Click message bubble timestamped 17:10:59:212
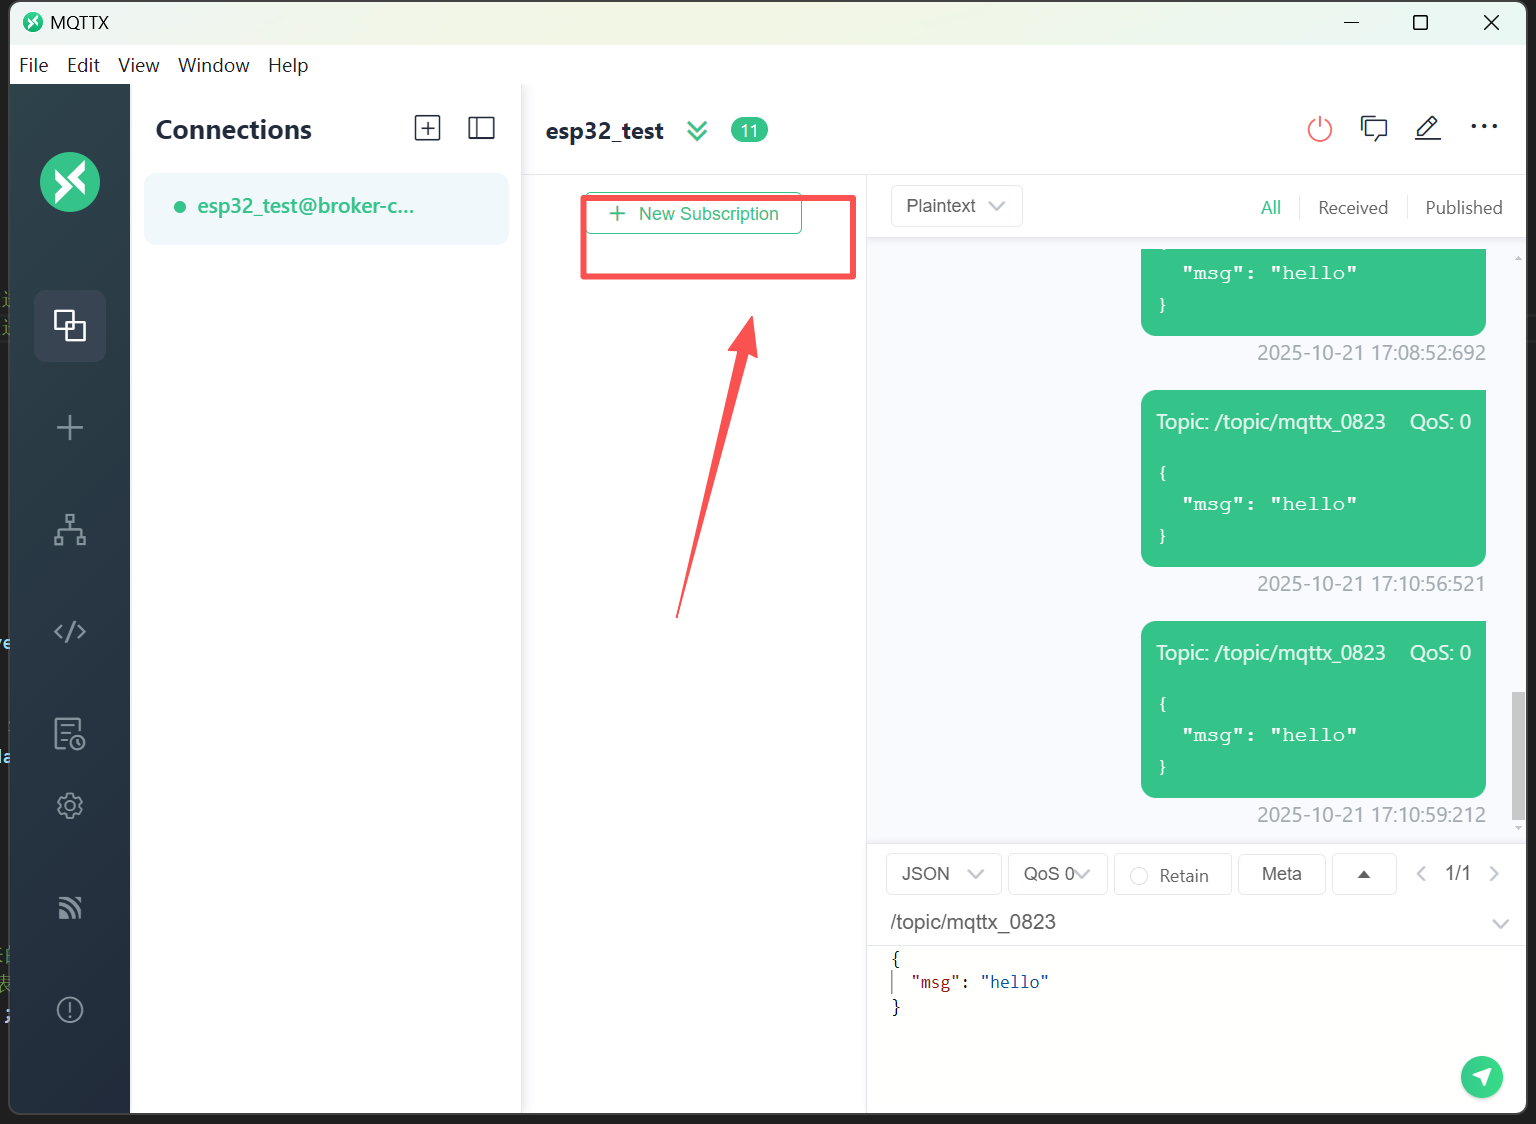The height and width of the screenshot is (1124, 1536). (1313, 709)
